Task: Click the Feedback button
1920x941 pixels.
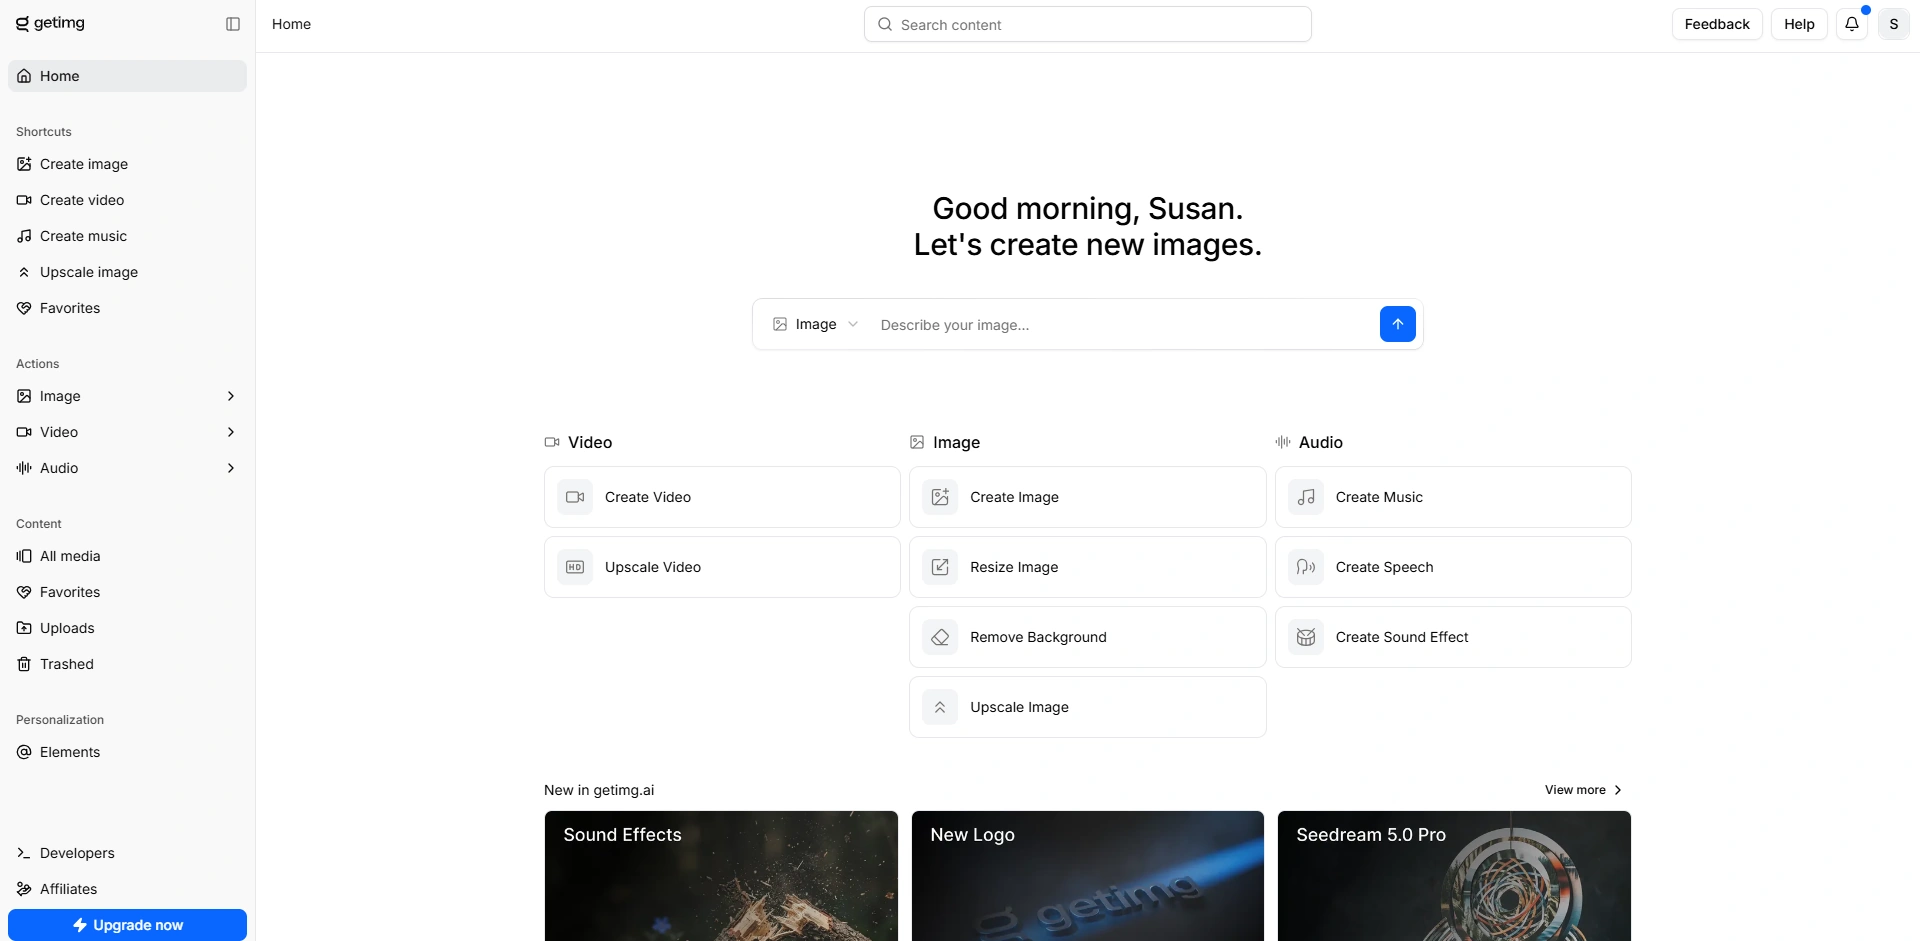Action: point(1717,24)
